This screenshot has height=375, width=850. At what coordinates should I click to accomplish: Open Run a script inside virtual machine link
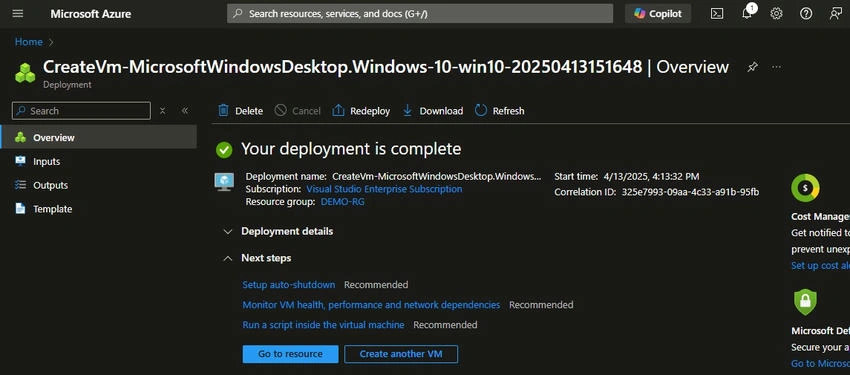click(x=323, y=325)
